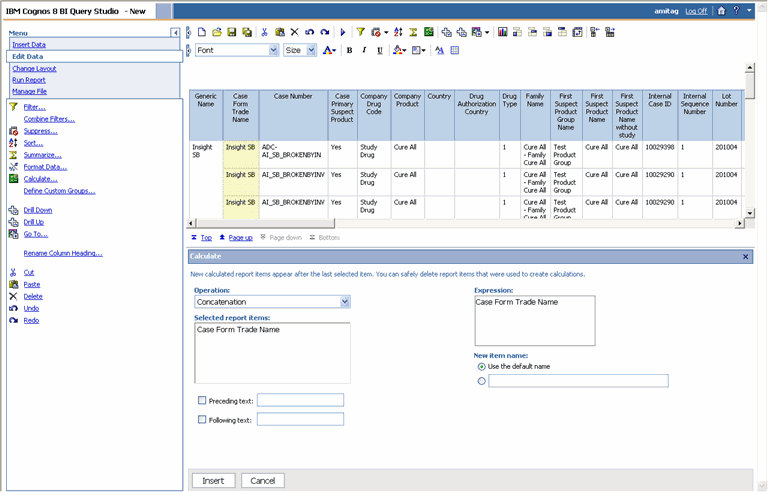Open the Font dropdown
Screen dimensions: 768x492
coord(273,50)
